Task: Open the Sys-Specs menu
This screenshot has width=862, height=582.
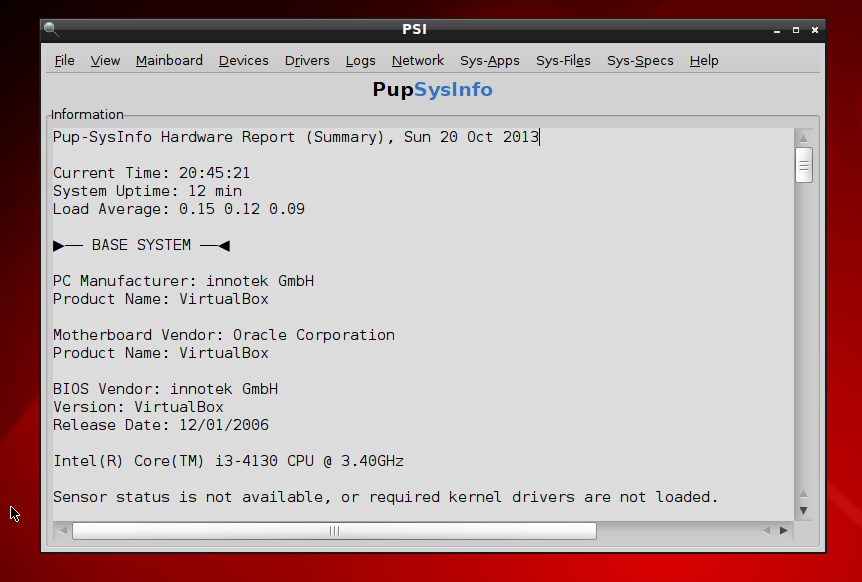Action: [x=640, y=60]
